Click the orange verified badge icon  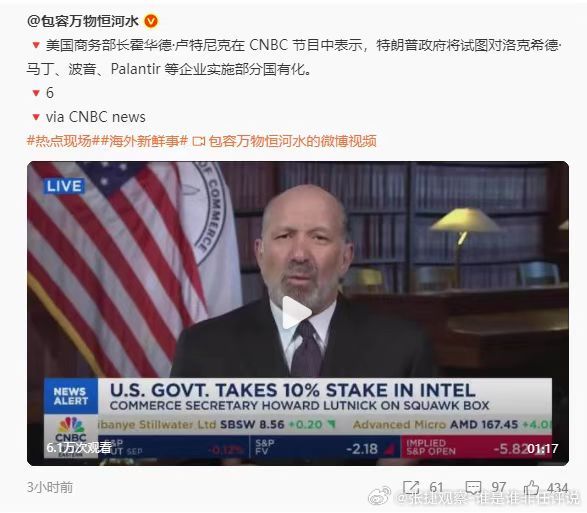(x=151, y=21)
